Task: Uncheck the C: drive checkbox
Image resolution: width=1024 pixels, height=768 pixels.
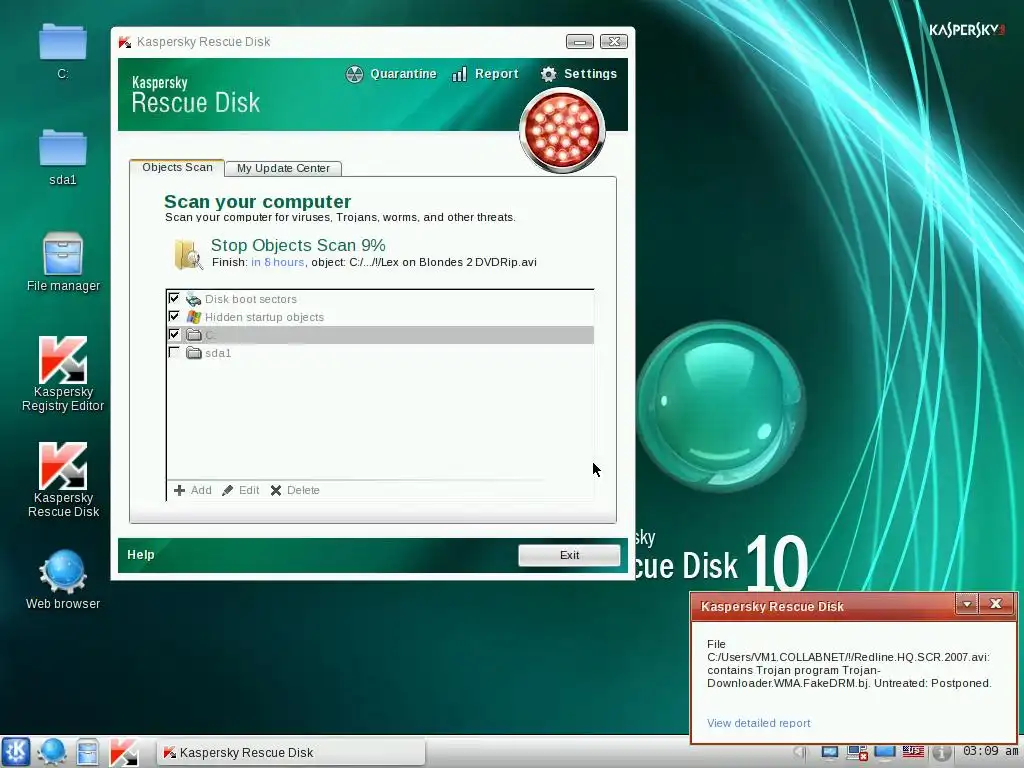Action: pyautogui.click(x=174, y=334)
